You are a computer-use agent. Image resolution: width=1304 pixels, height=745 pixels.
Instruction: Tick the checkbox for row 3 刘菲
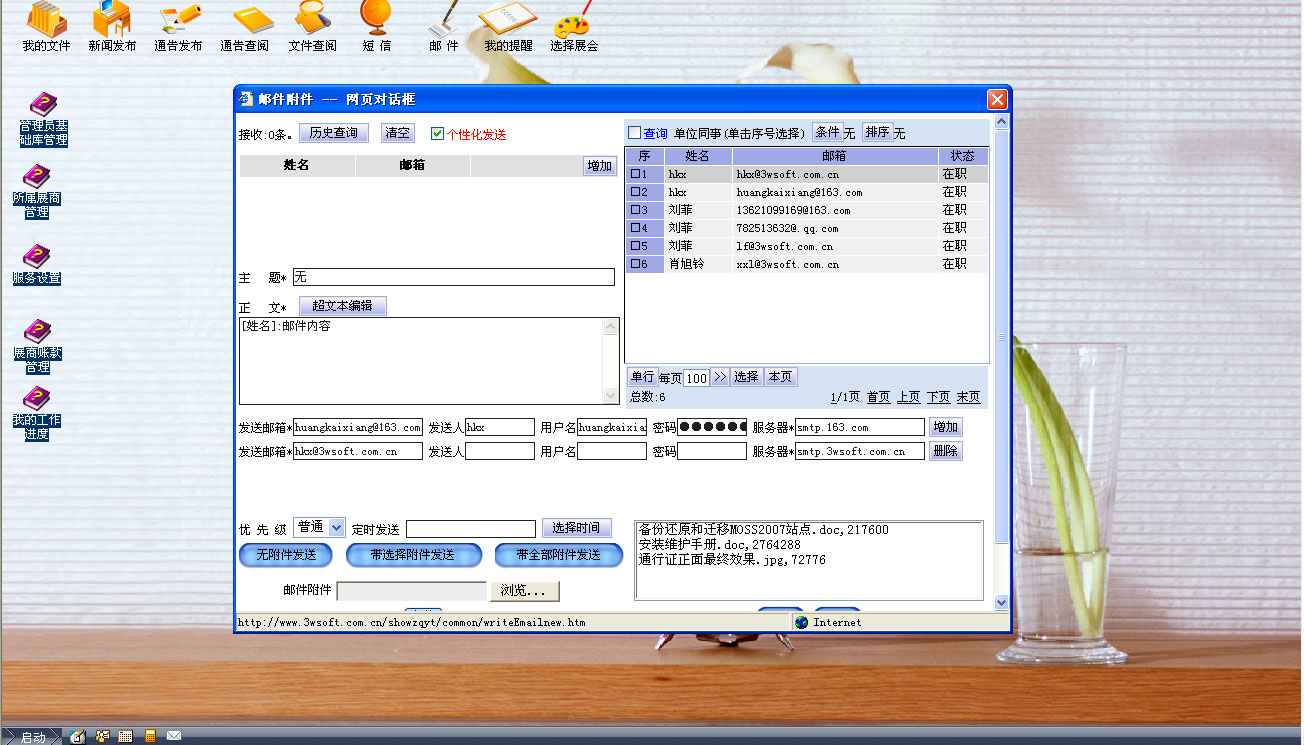point(635,210)
